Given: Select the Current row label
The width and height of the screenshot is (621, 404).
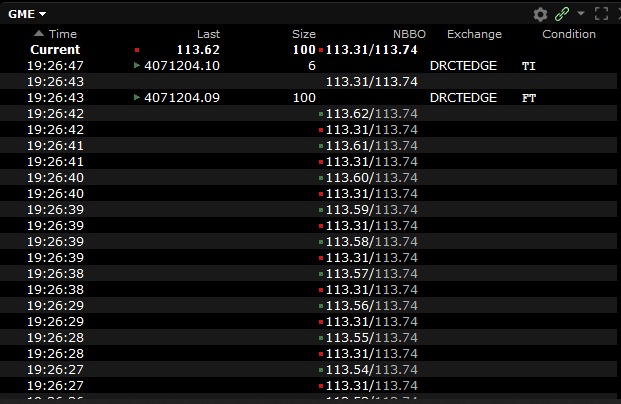Looking at the screenshot, I should 55,50.
